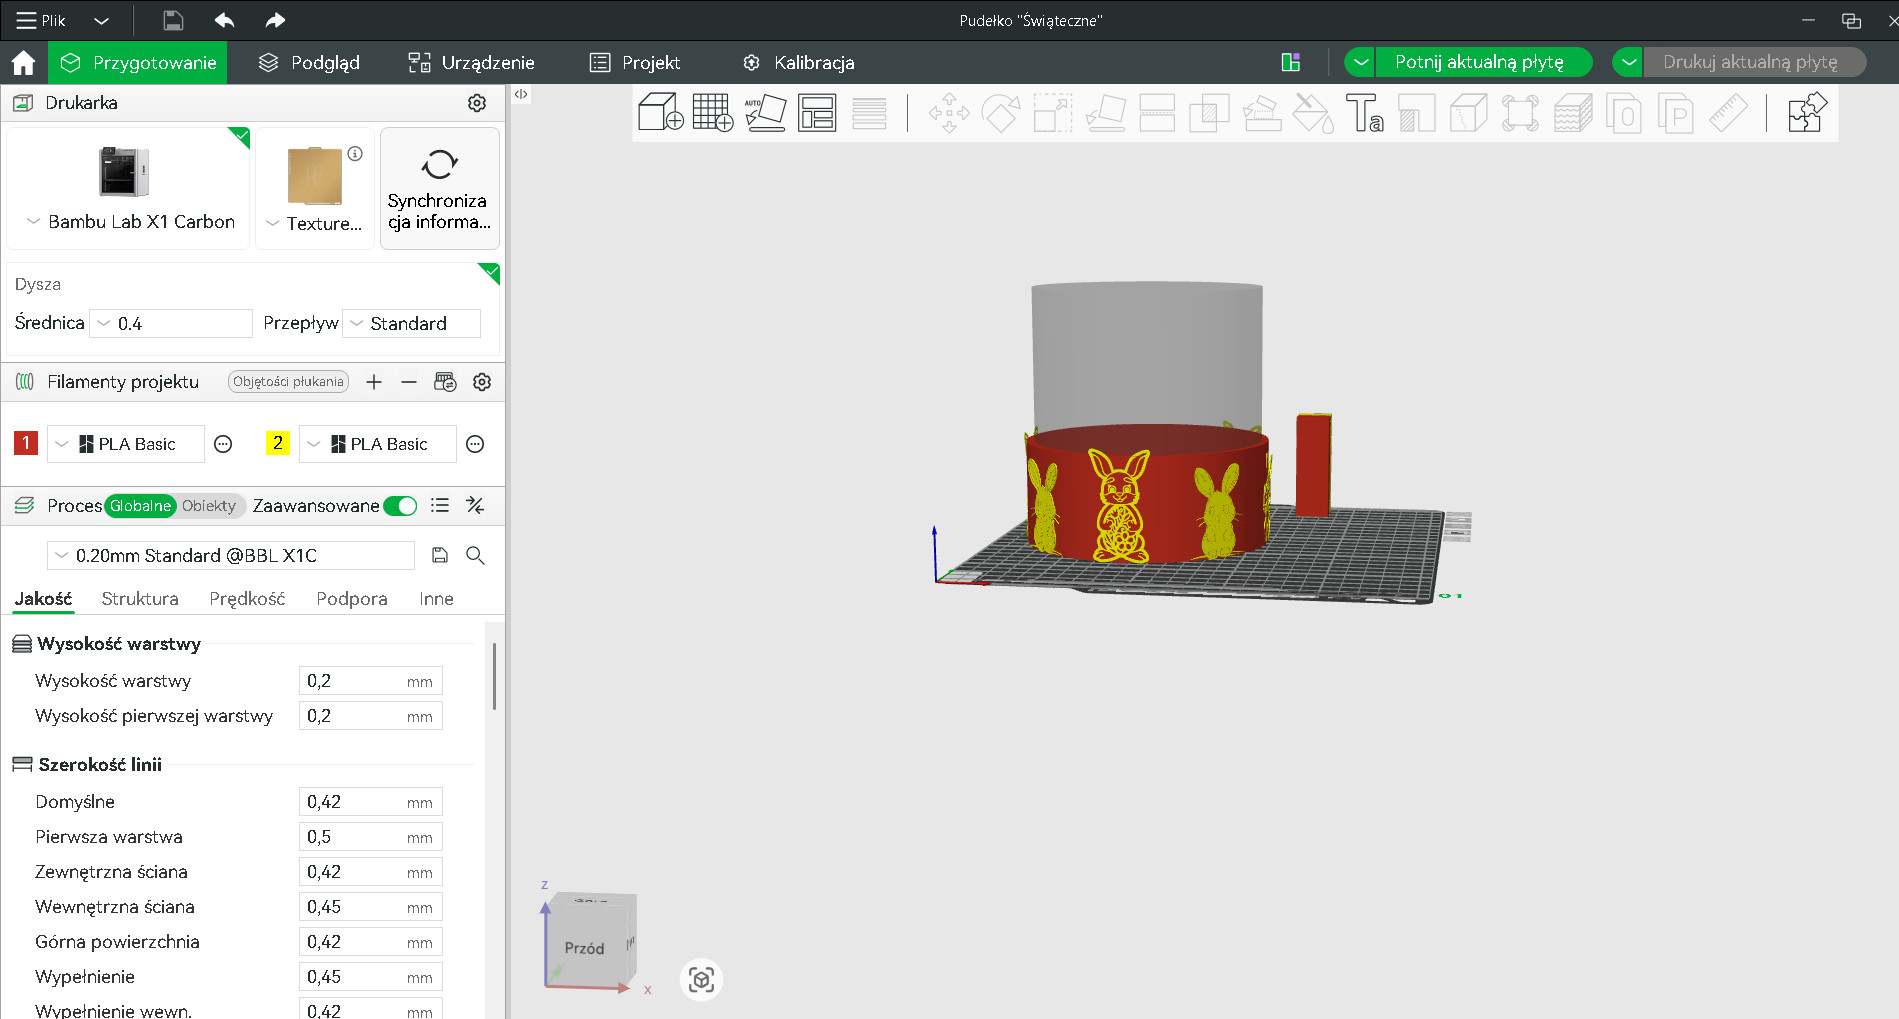Disable the Zaawansowane toggle
This screenshot has width=1899, height=1019.
click(x=400, y=506)
